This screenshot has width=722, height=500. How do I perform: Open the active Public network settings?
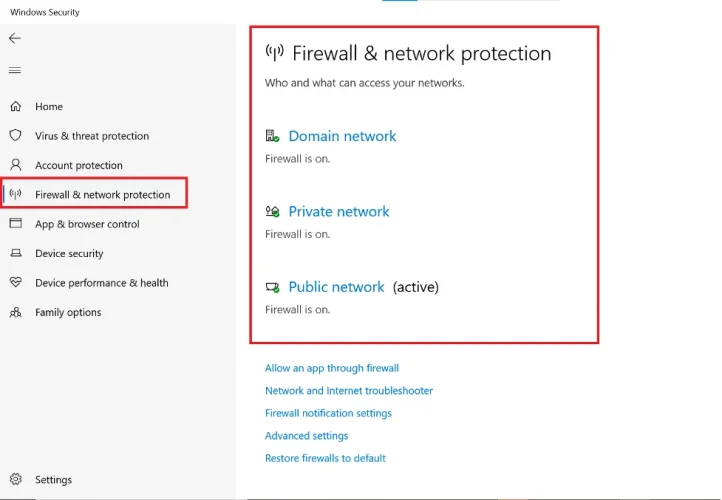(336, 287)
